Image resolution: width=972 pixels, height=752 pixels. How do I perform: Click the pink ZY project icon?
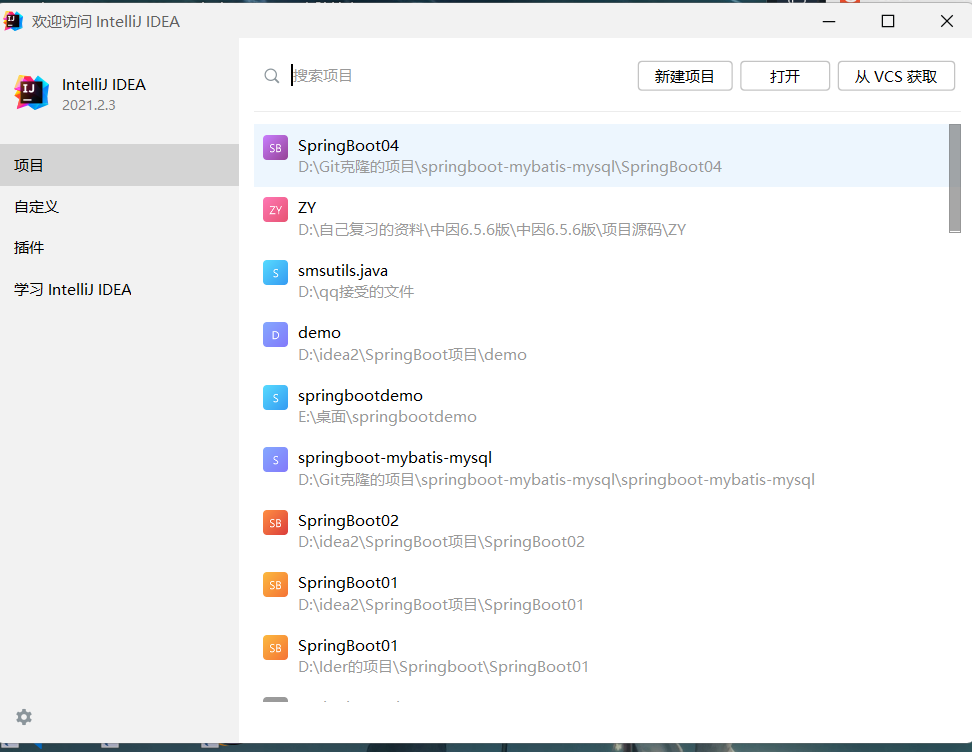pyautogui.click(x=275, y=210)
